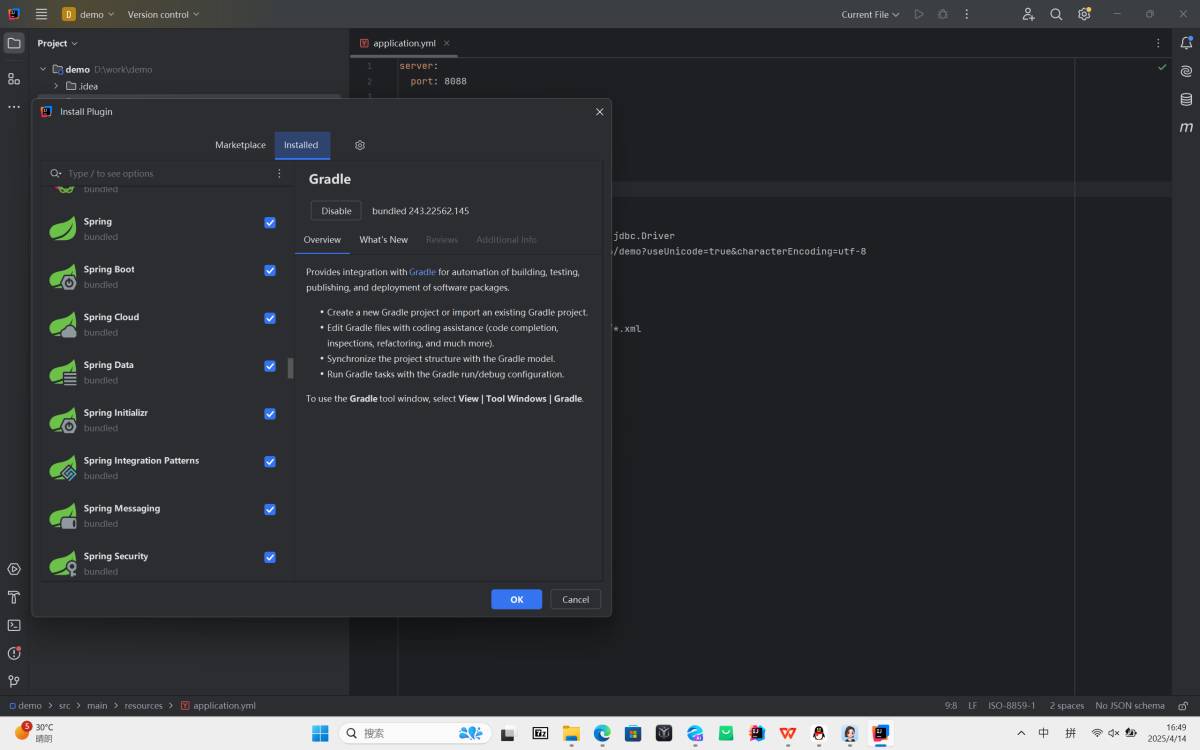Uncheck the Spring Messaging plugin checkbox
The width and height of the screenshot is (1200, 750).
(270, 509)
